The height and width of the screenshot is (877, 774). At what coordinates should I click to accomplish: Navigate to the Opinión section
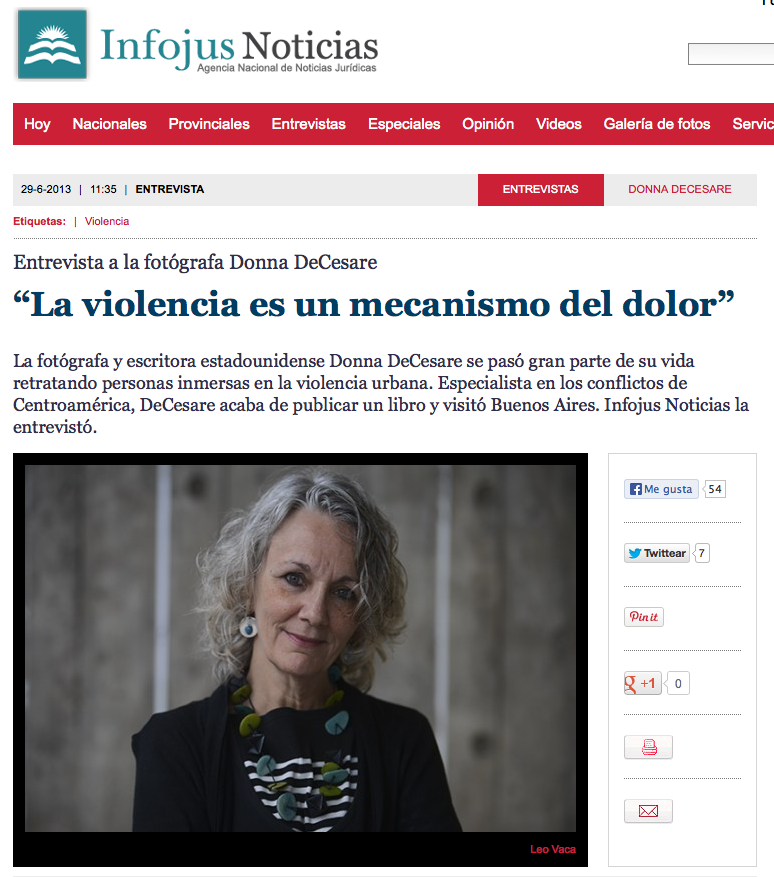(488, 124)
